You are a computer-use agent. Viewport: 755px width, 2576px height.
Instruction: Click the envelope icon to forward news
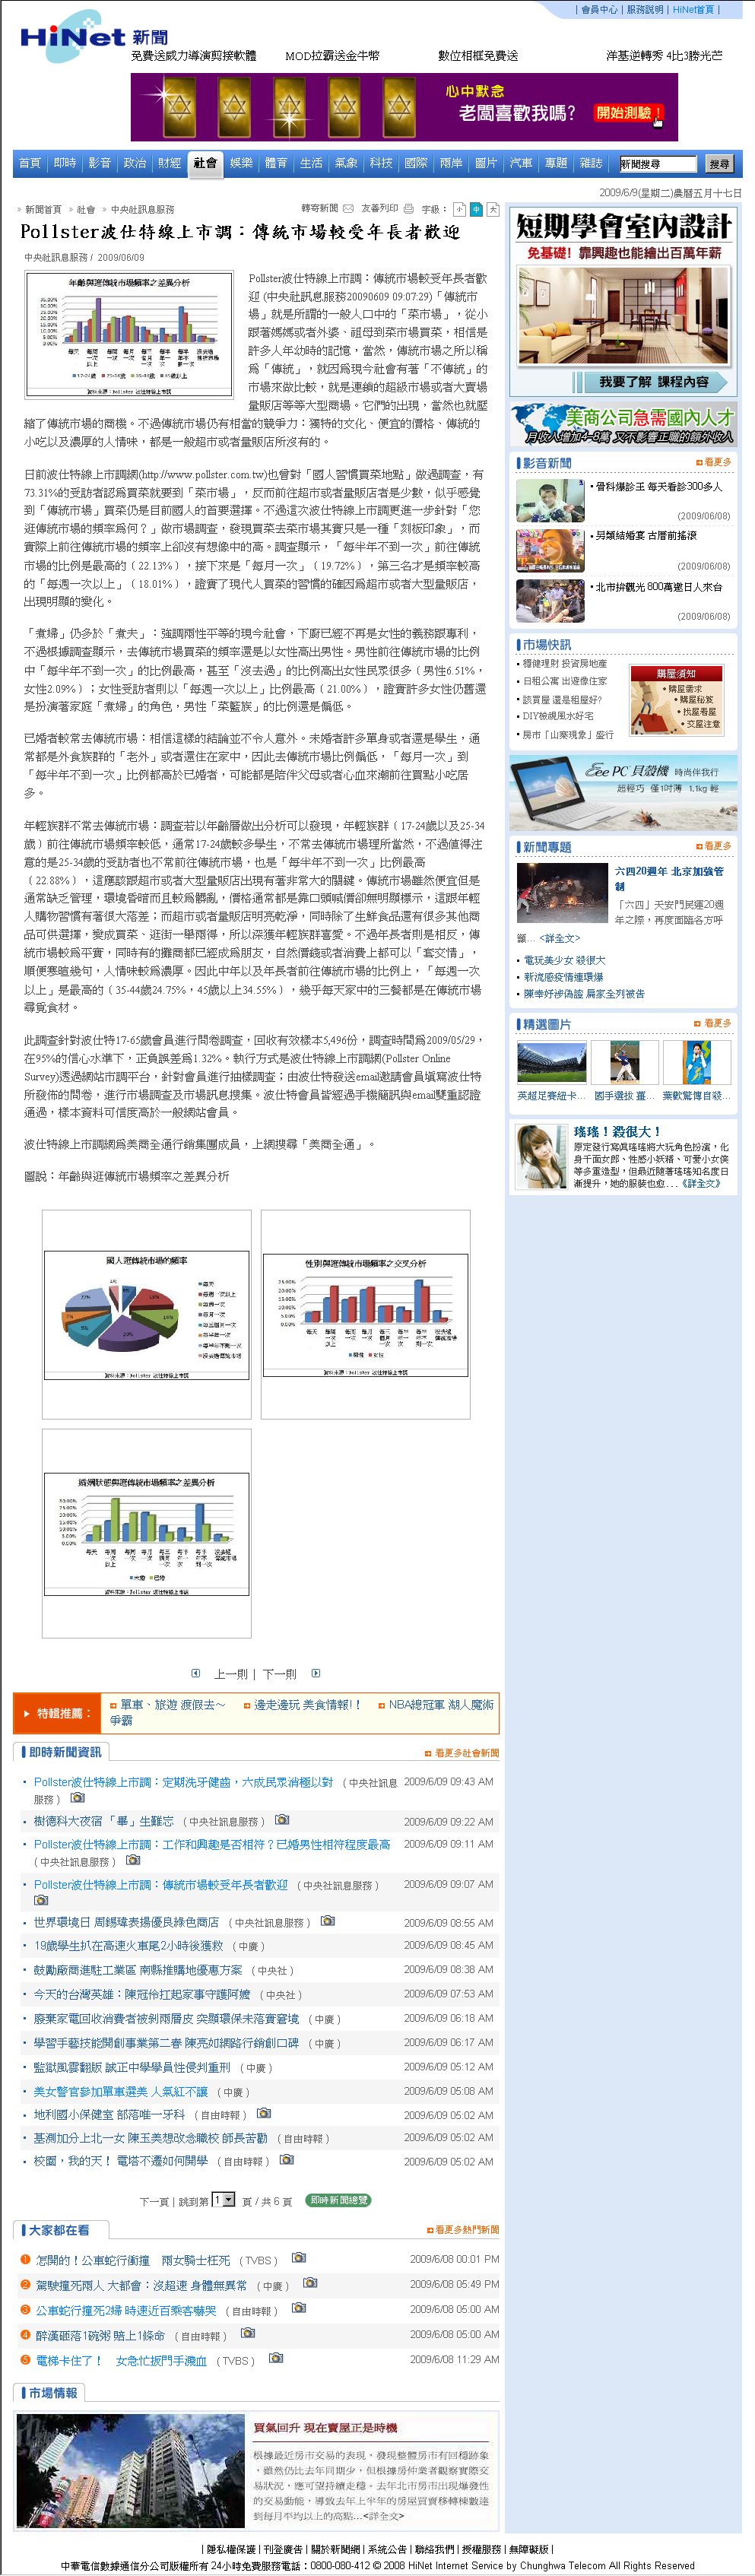pyautogui.click(x=348, y=209)
